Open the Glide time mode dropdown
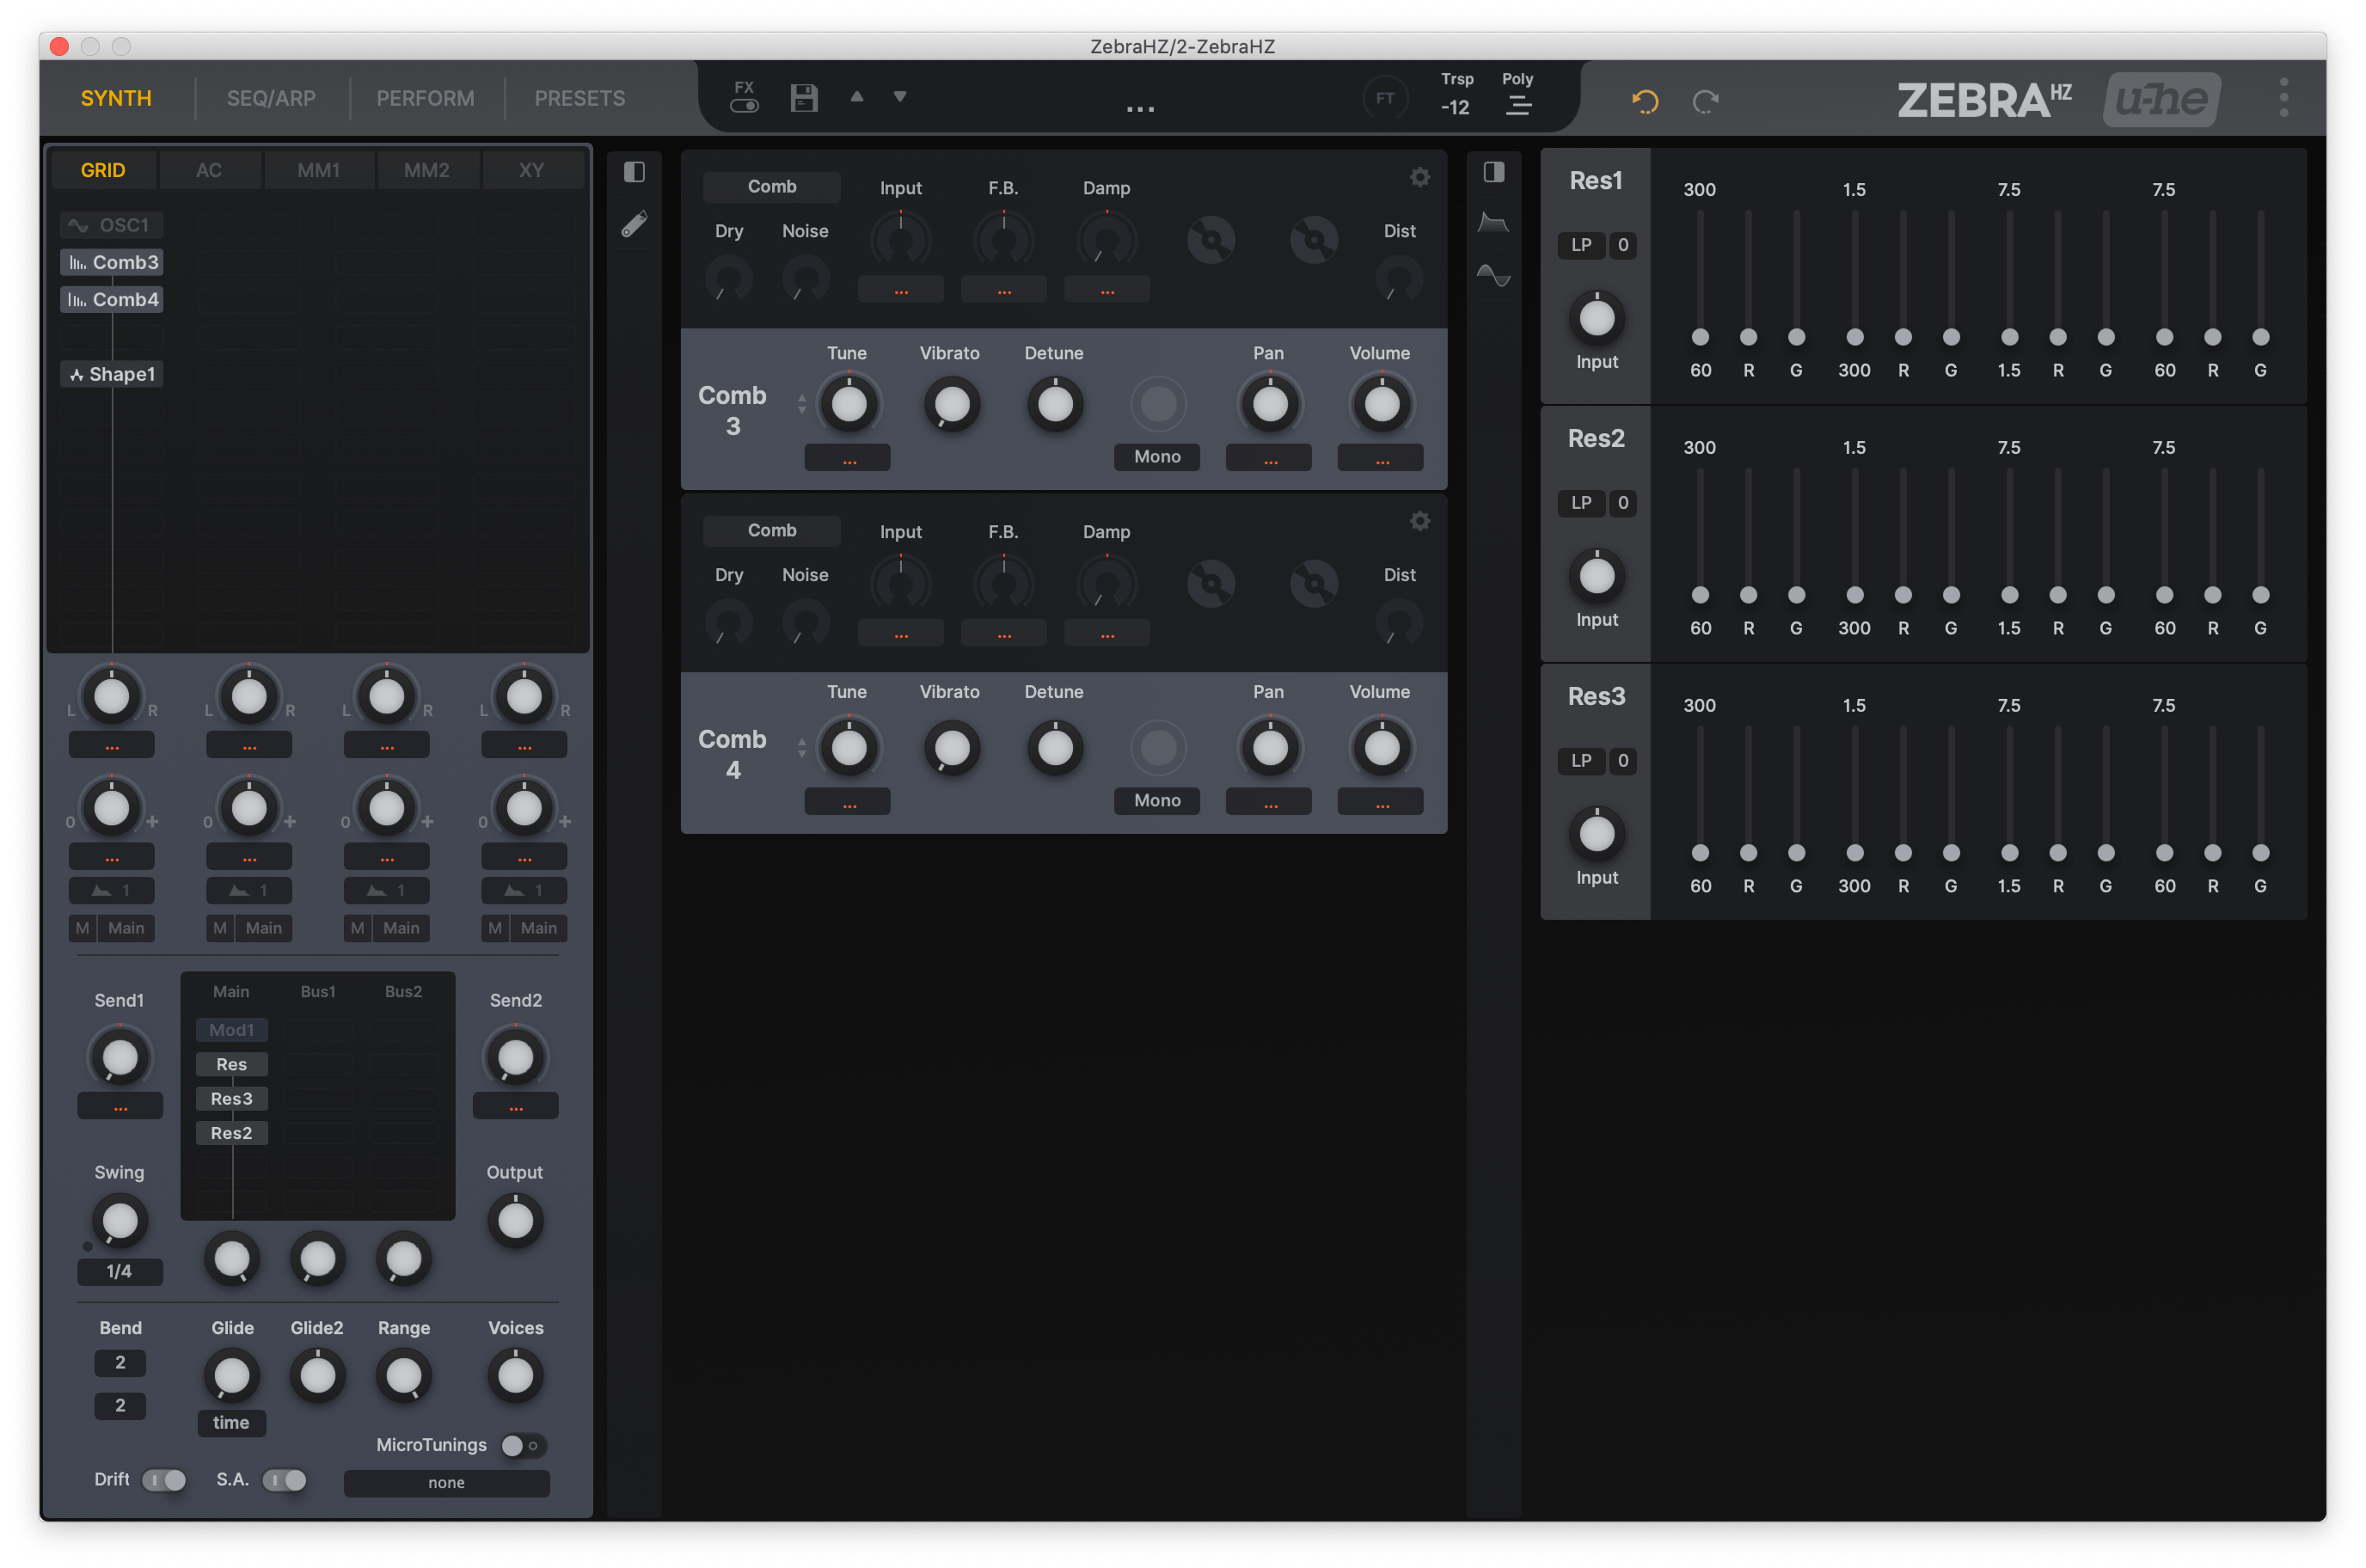This screenshot has height=1568, width=2366. [x=231, y=1423]
